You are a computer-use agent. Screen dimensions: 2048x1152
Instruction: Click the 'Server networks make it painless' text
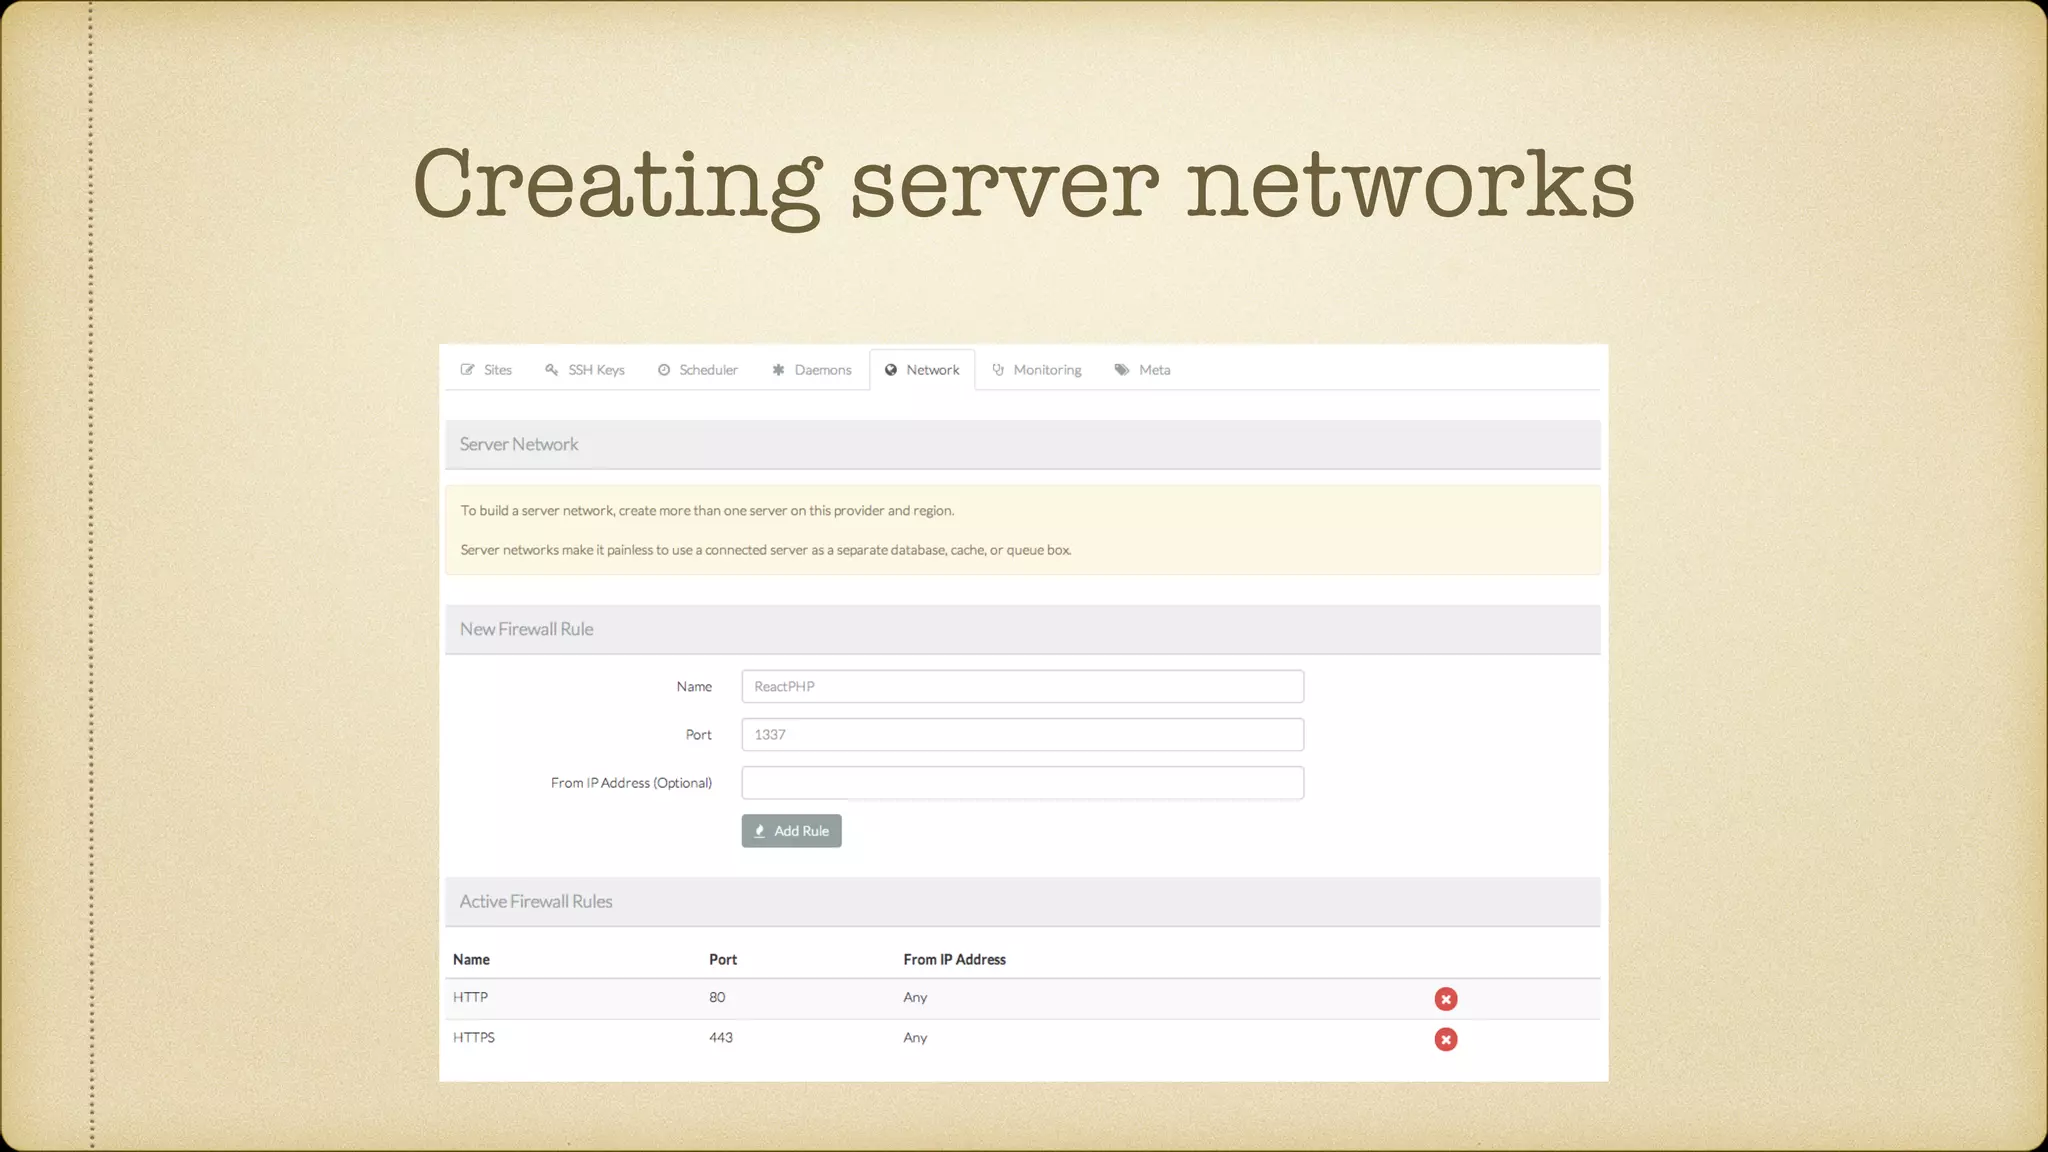click(x=766, y=551)
